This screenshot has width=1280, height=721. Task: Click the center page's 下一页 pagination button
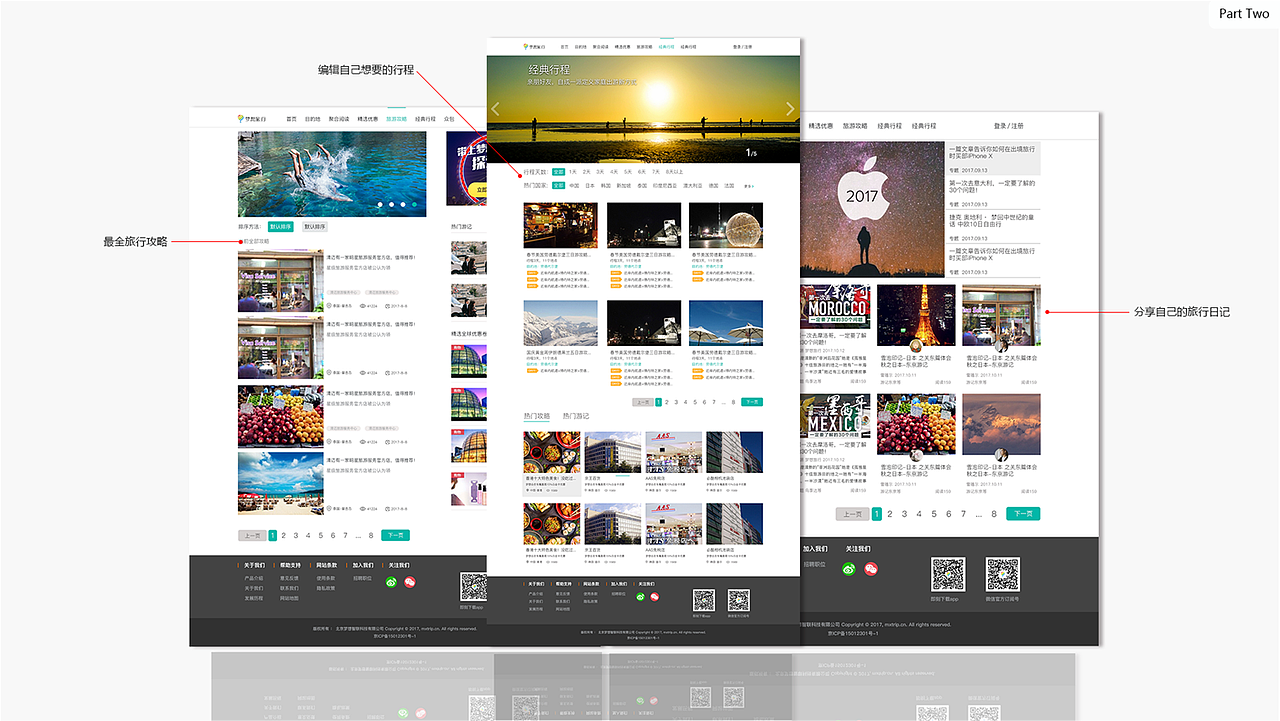tap(752, 402)
